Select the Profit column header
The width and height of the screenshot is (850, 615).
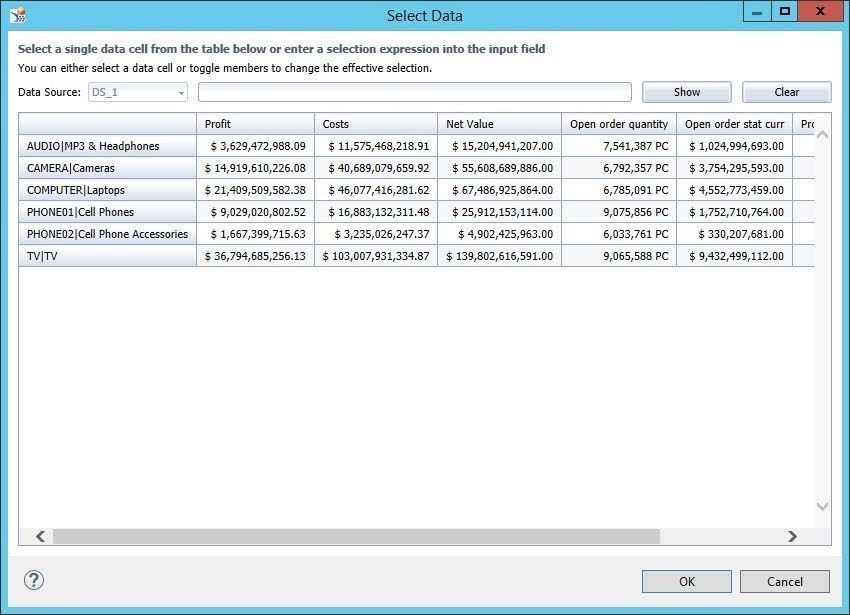click(x=255, y=124)
